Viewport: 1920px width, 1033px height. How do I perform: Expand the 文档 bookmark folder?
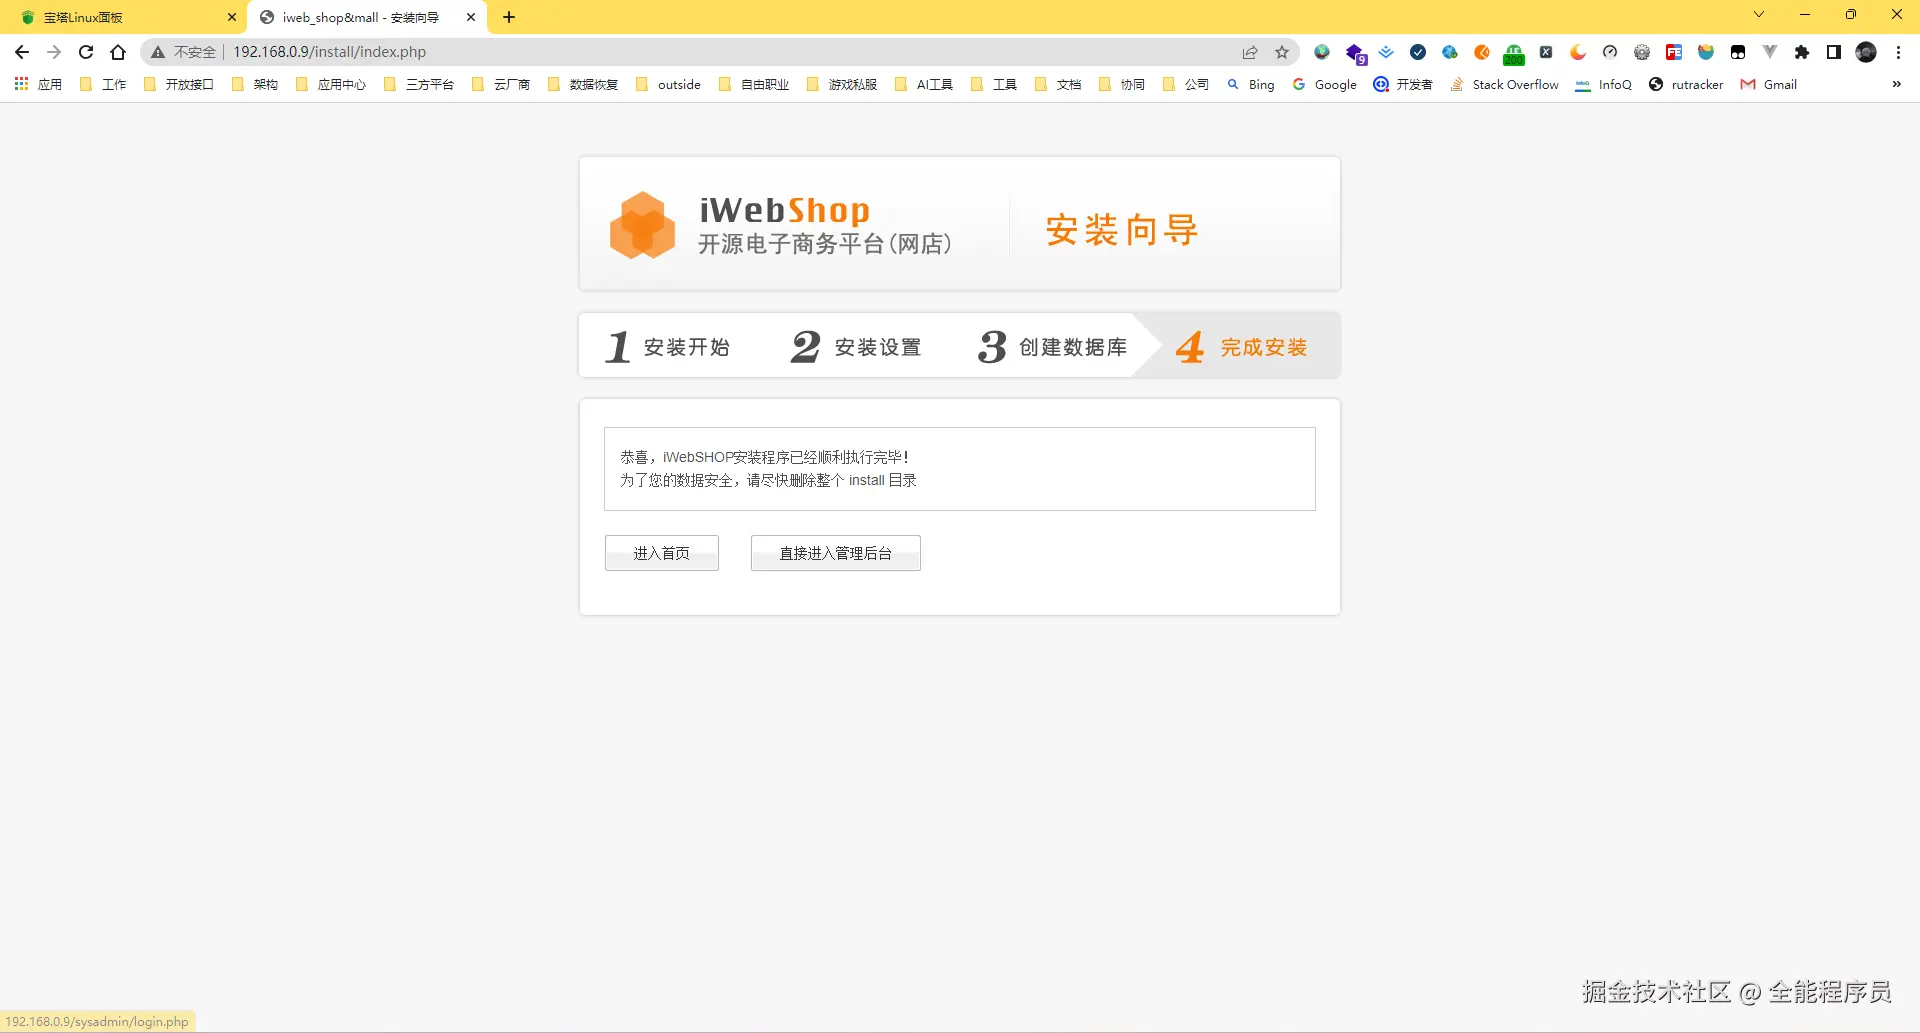(x=1058, y=84)
